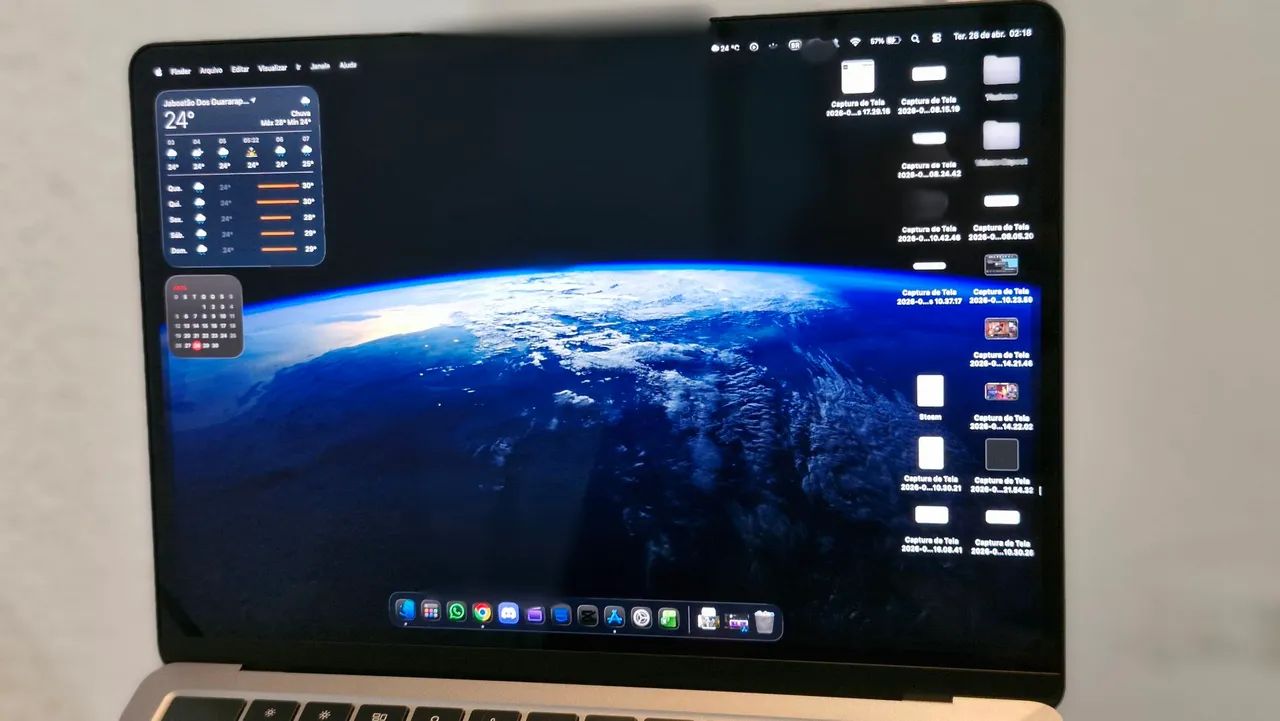Open the Trash in the Dock
The image size is (1280, 721).
[765, 622]
